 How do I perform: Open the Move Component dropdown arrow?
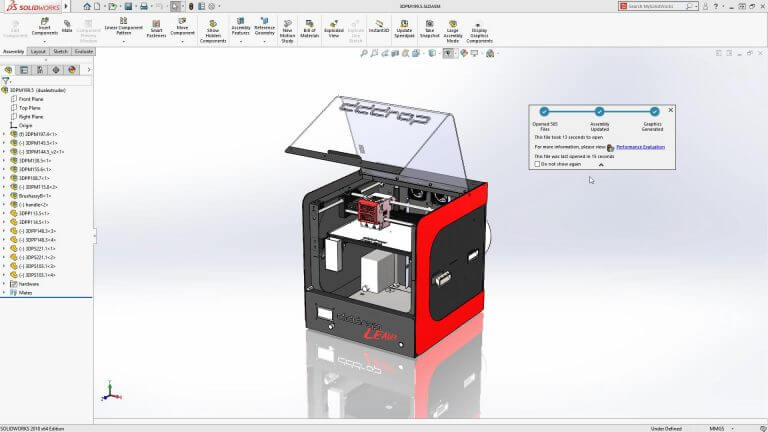coord(182,41)
